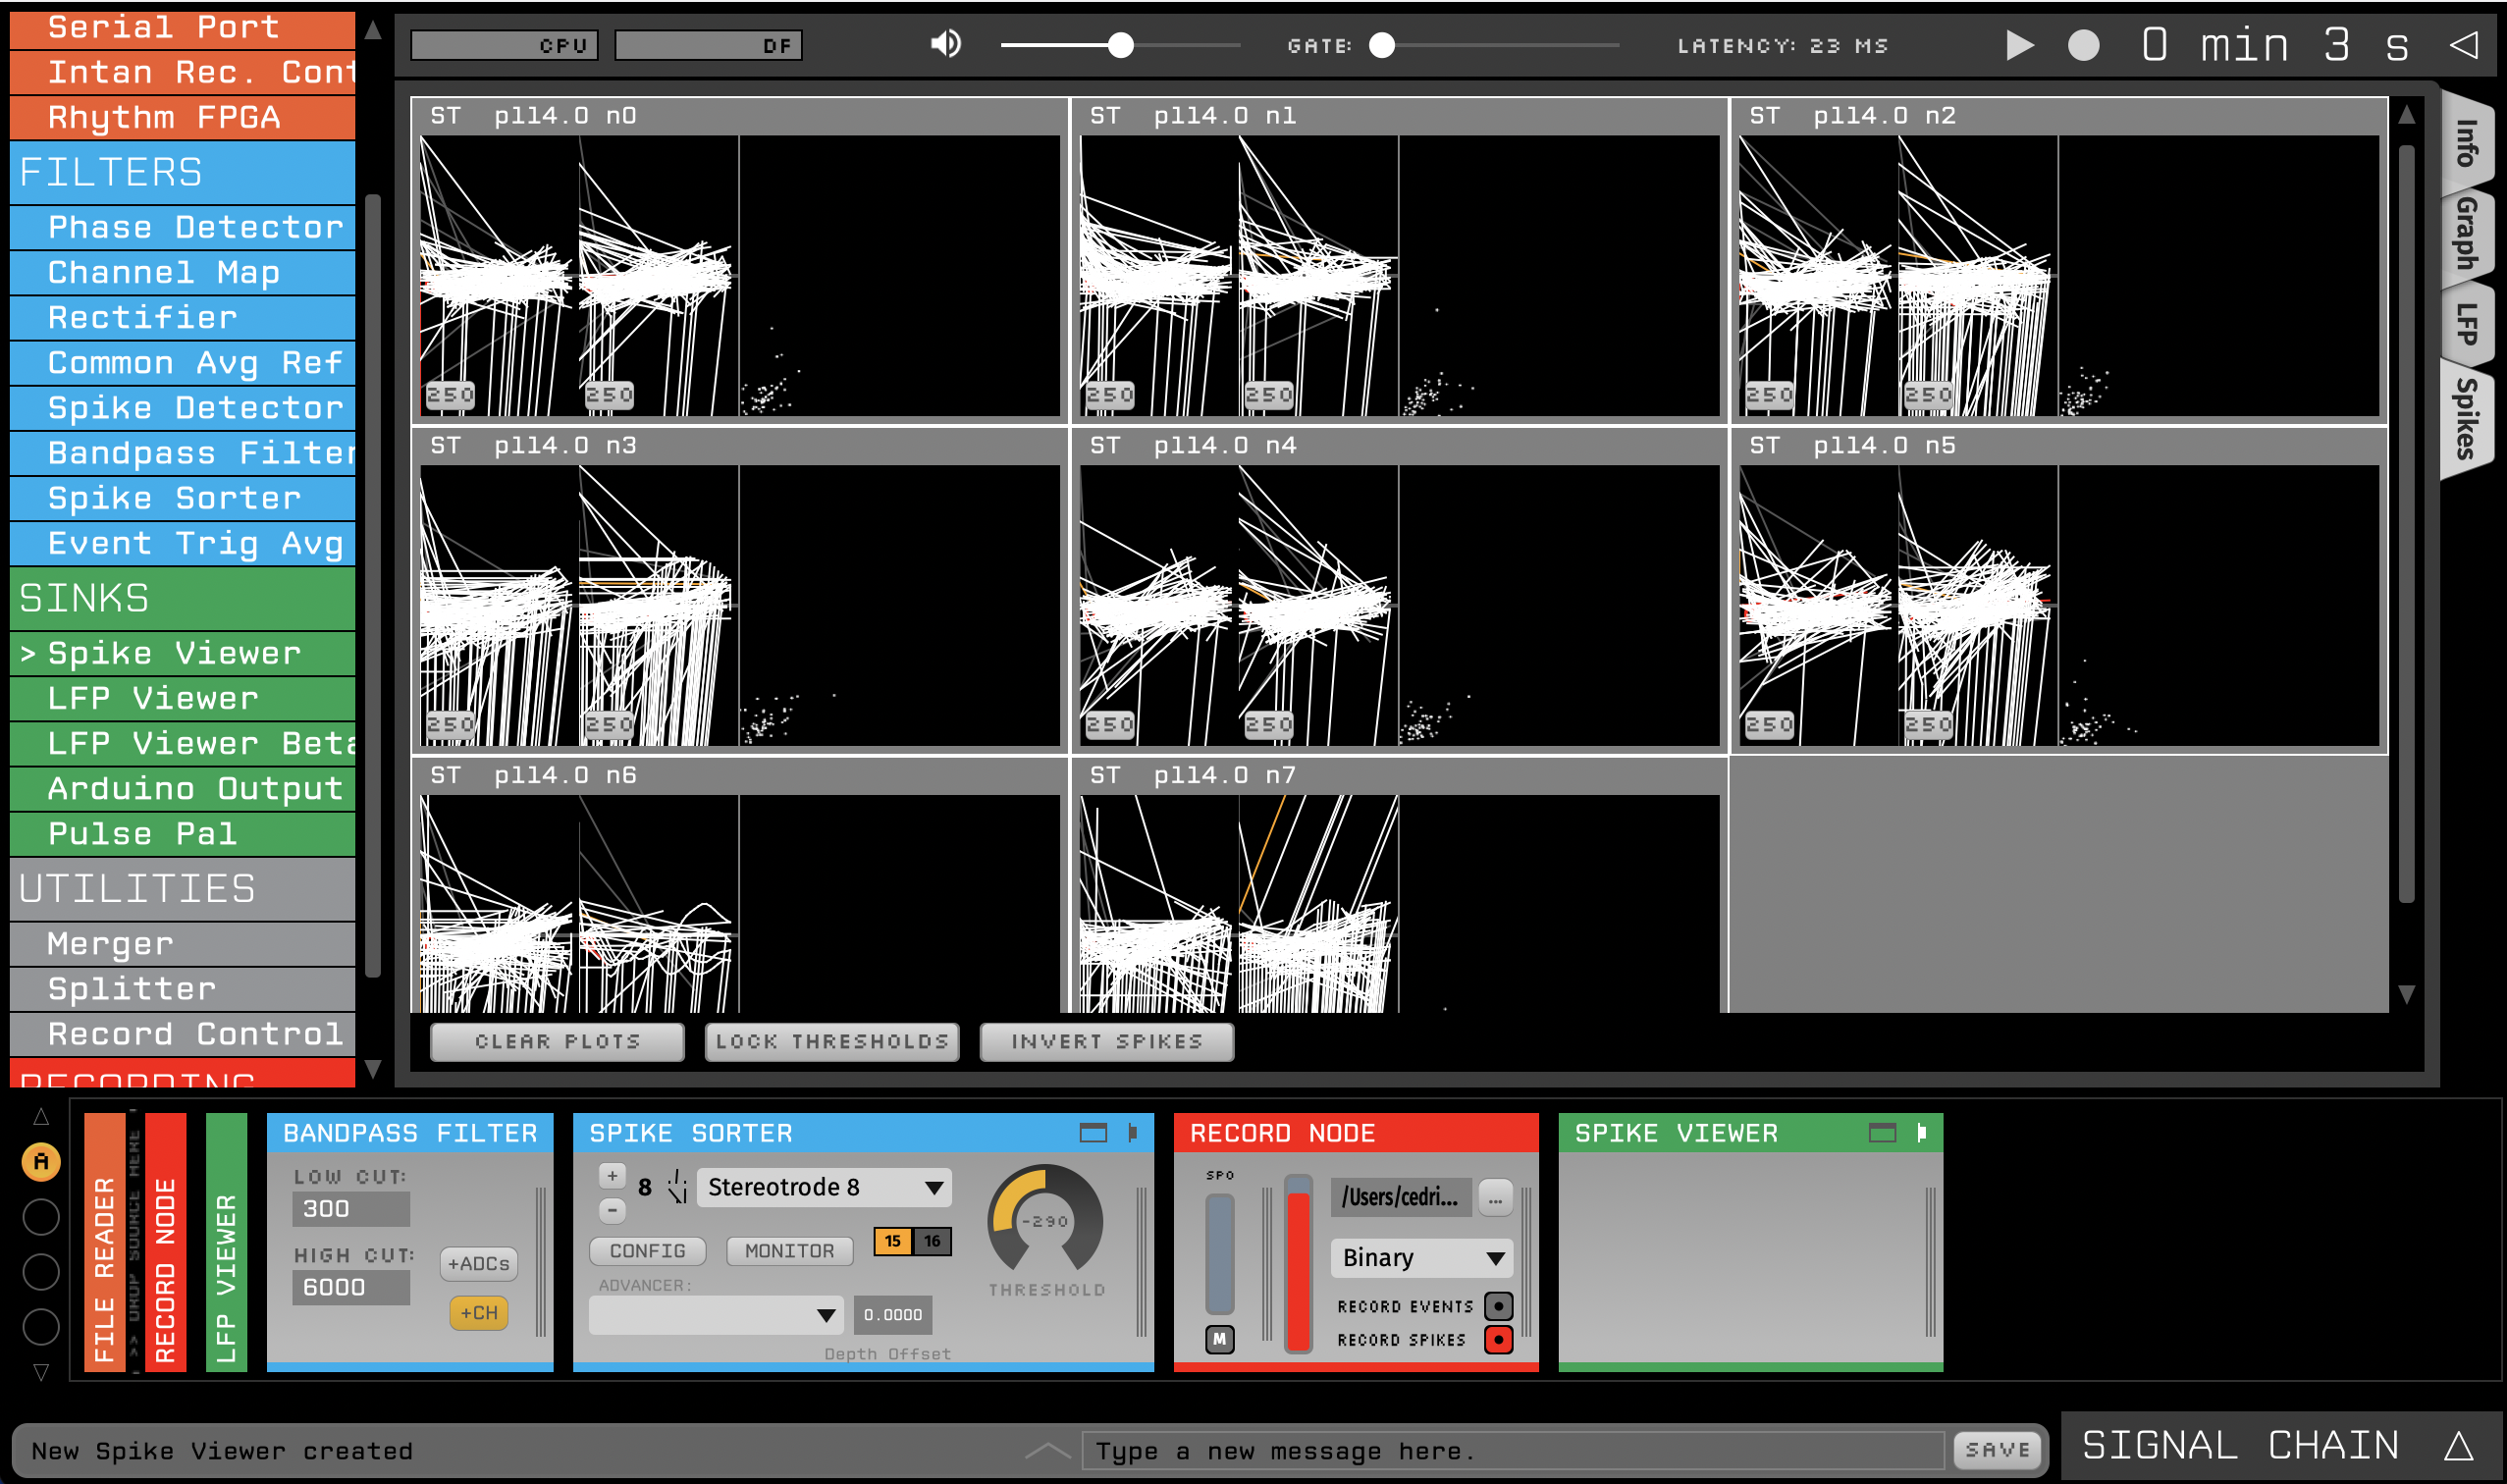
Task: Click the Spike Viewer editor tab icon
Action: coord(1921,1133)
